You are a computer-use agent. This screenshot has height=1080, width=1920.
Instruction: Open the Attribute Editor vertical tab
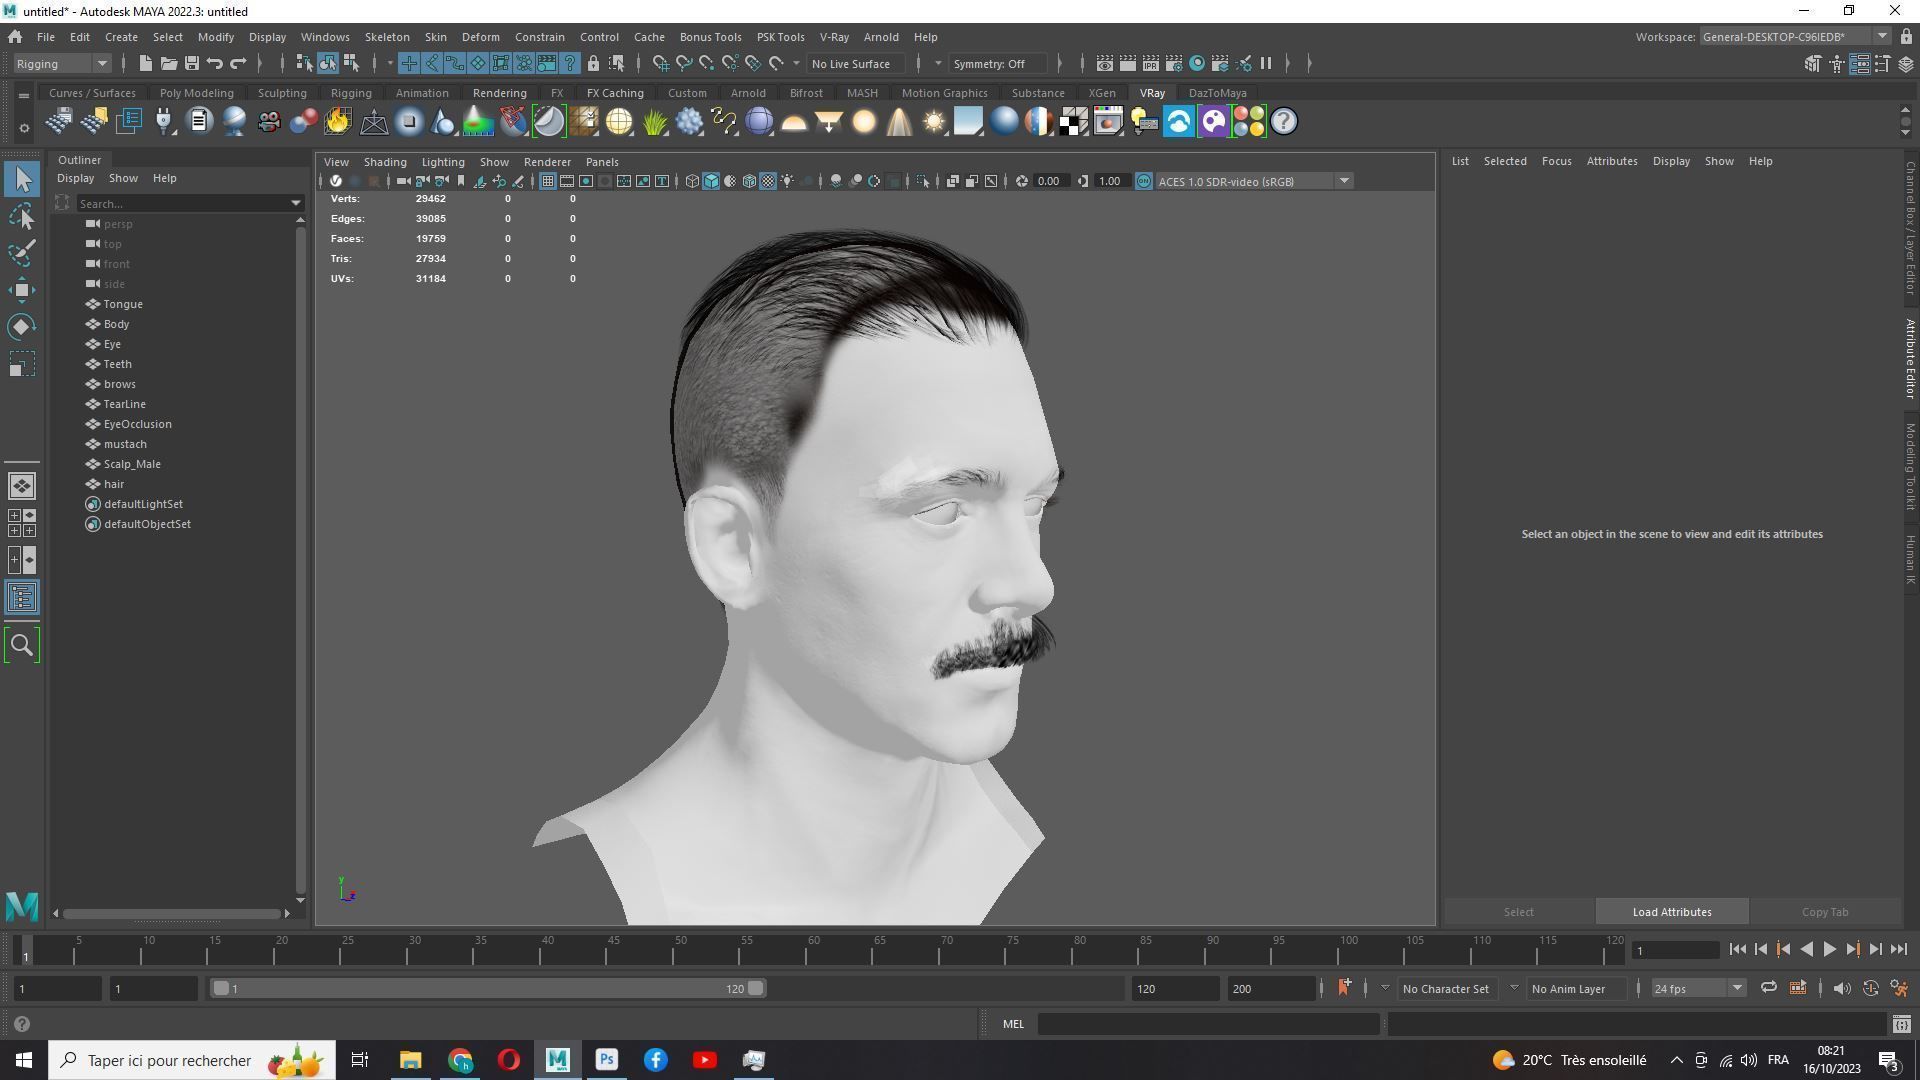coord(1909,359)
